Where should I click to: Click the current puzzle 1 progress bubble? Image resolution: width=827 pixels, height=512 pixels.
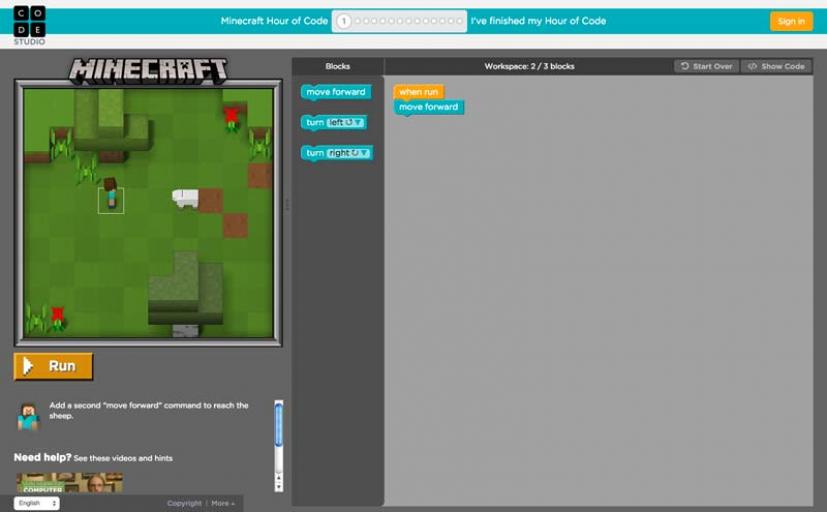pos(343,21)
